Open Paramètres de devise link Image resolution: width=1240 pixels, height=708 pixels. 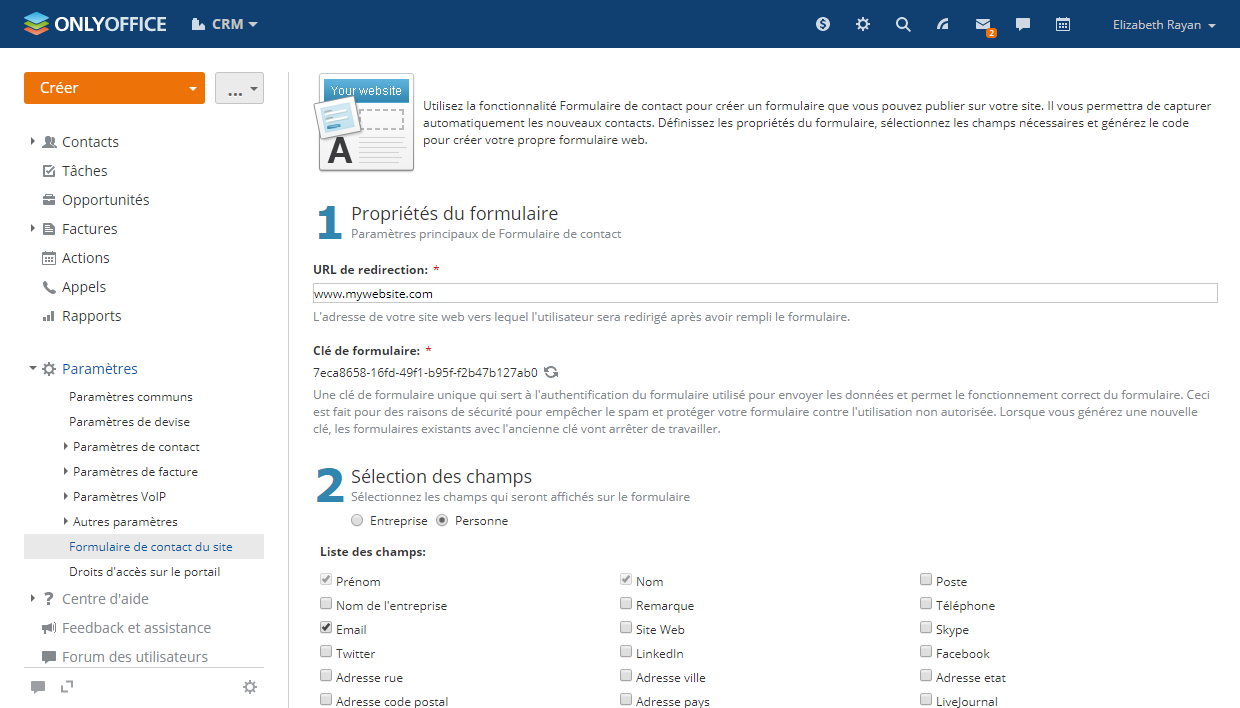[129, 422]
